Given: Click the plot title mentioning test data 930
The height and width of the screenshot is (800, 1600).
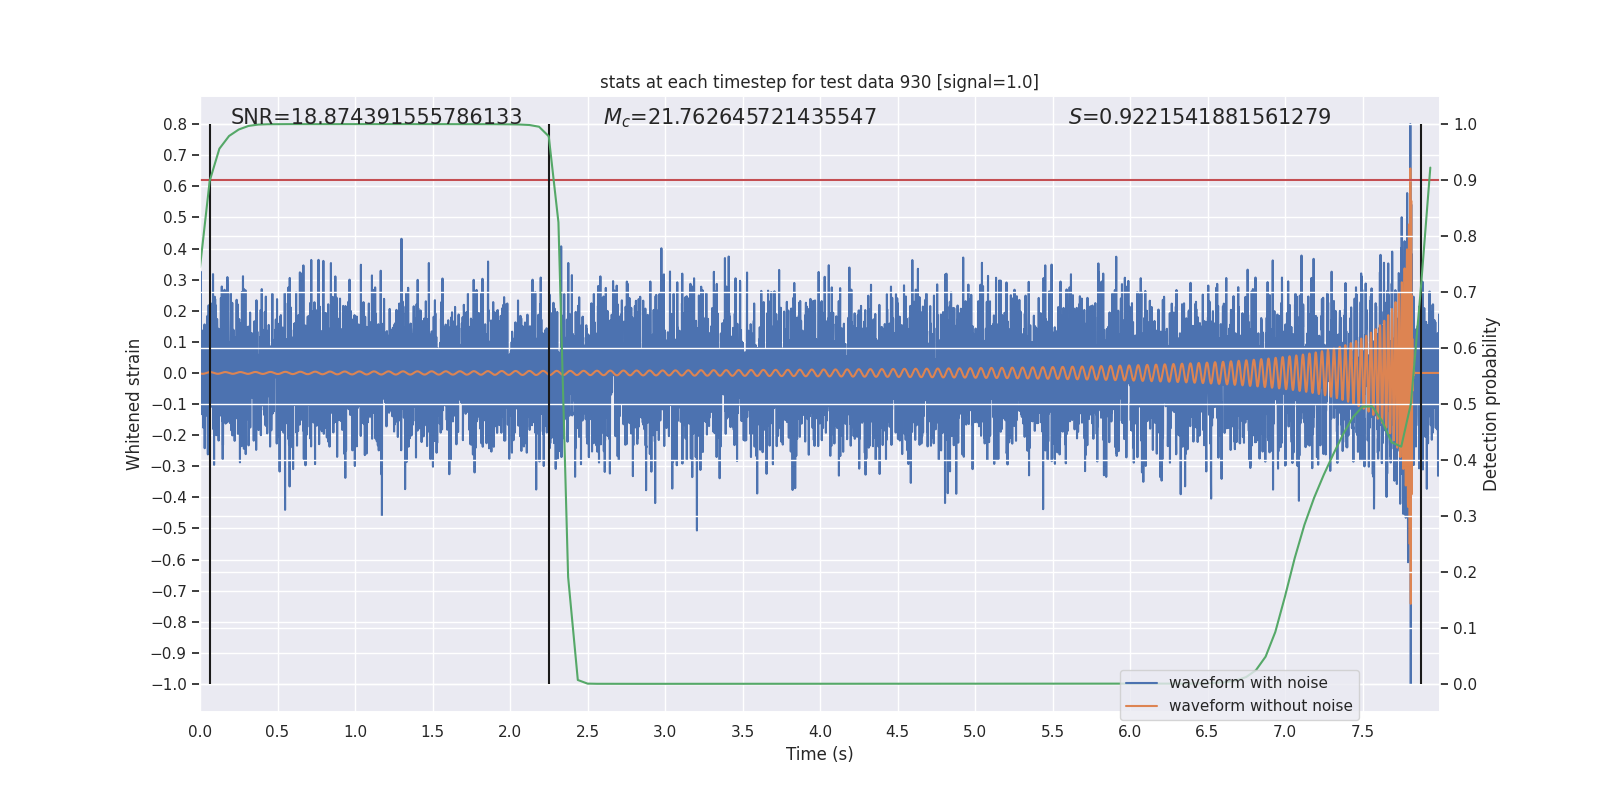Looking at the screenshot, I should [819, 82].
